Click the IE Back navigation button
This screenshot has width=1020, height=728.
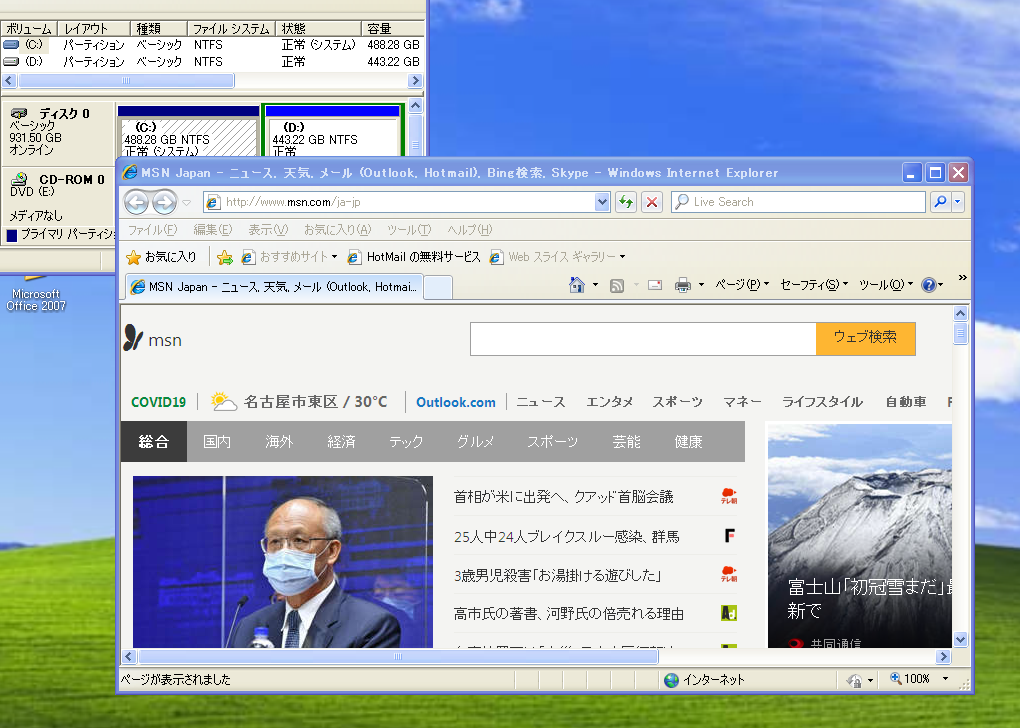(x=137, y=202)
